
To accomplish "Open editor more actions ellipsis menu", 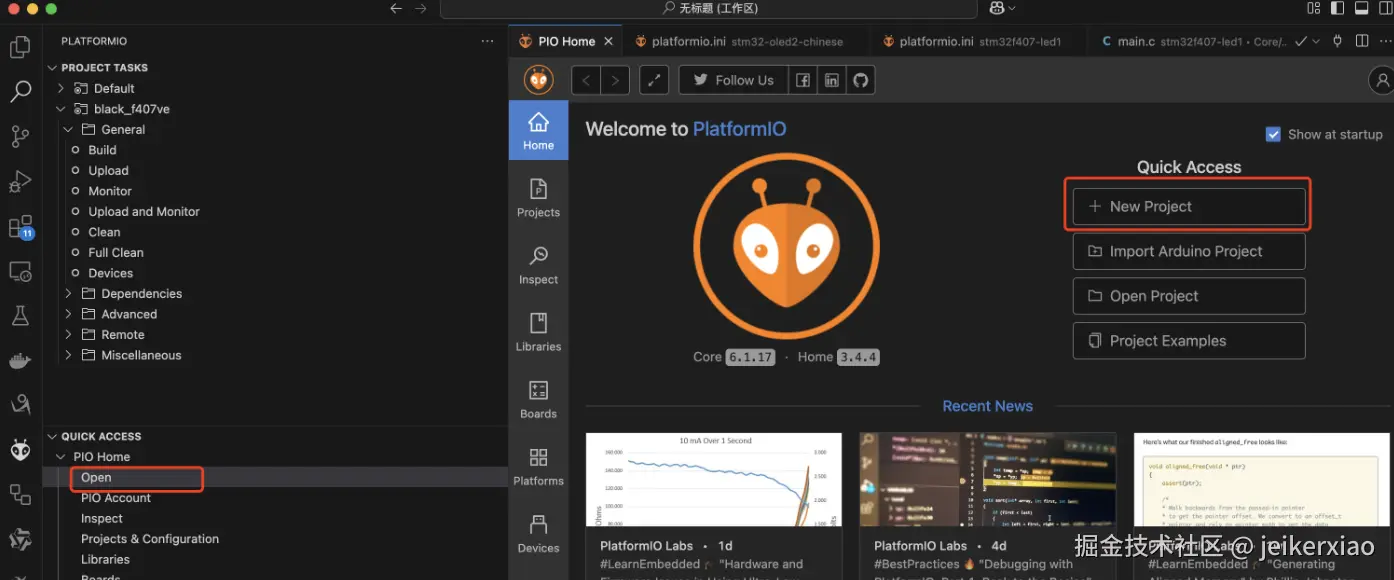I will [x=1385, y=41].
